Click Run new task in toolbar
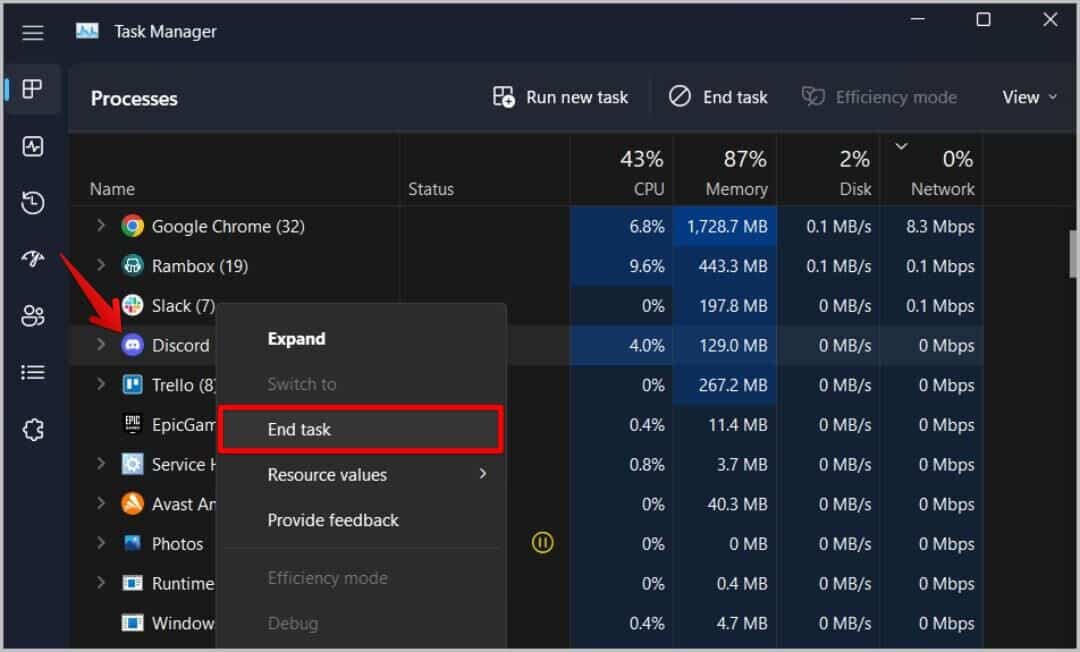This screenshot has width=1080, height=652. coord(560,97)
